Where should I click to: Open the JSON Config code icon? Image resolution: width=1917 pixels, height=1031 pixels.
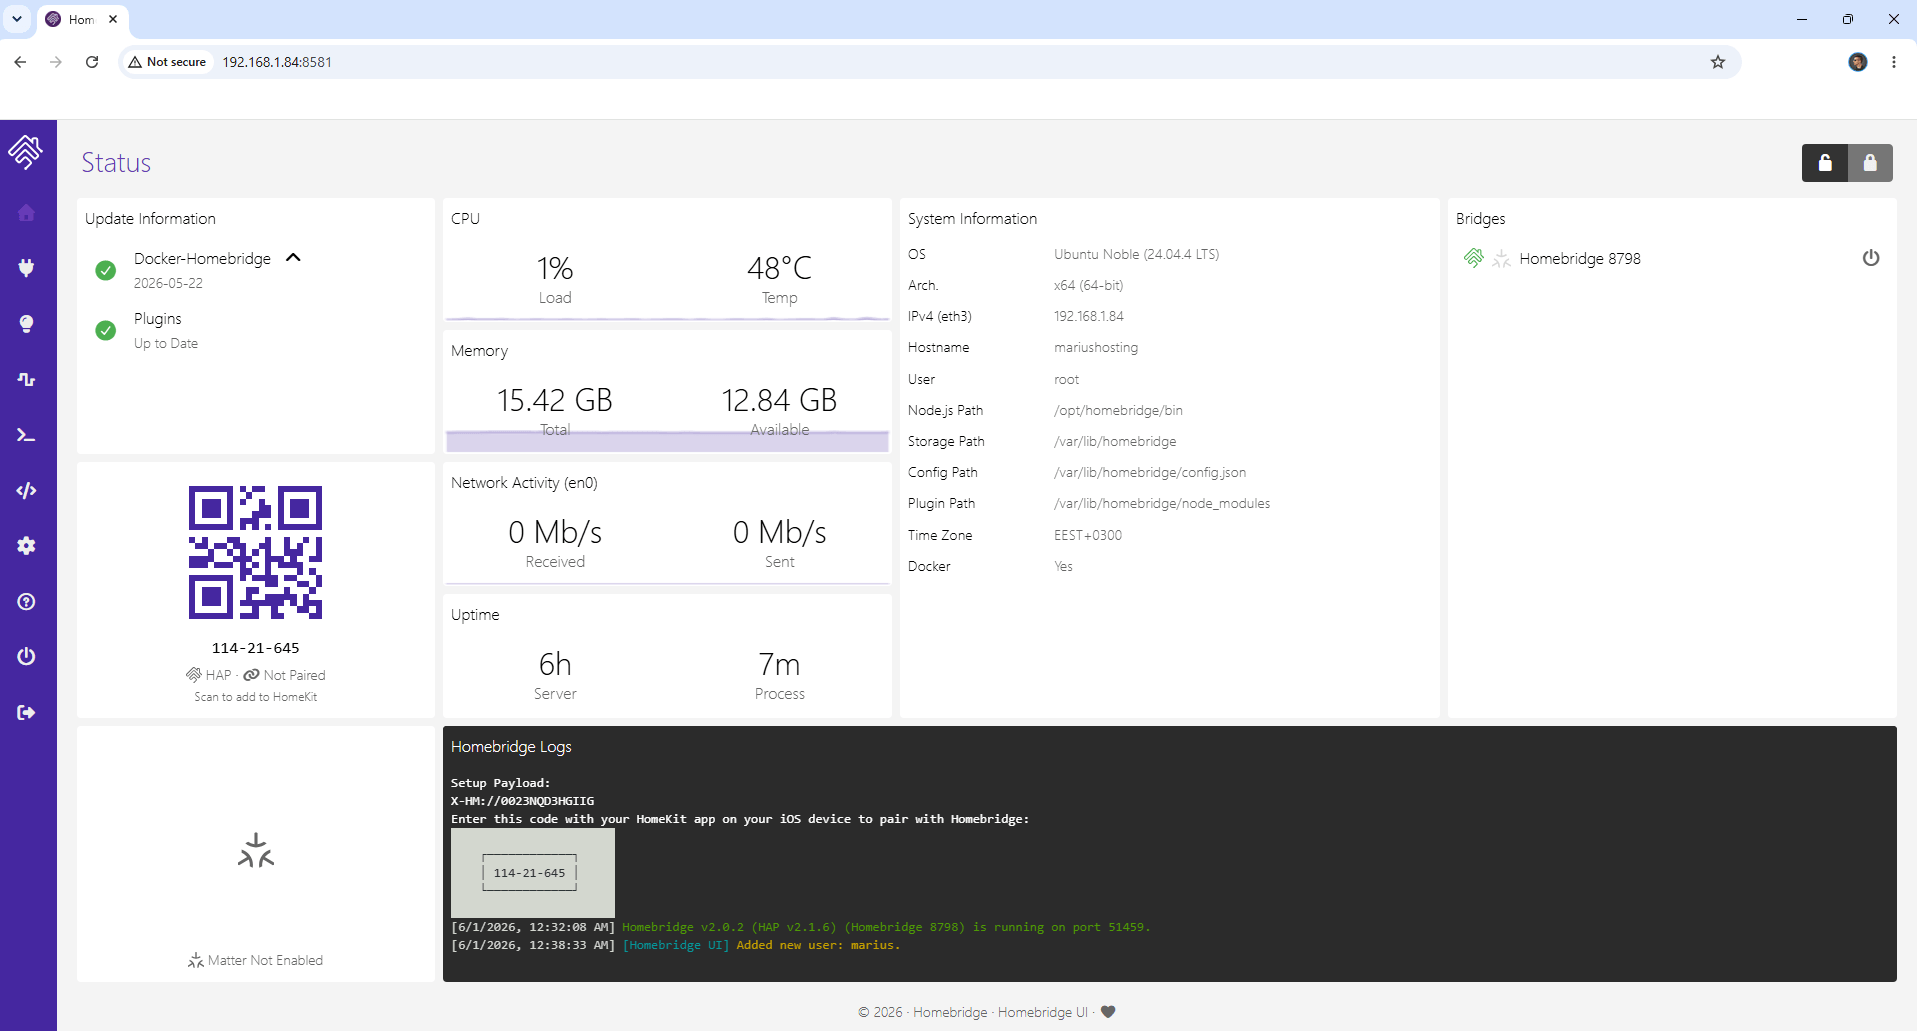point(26,490)
